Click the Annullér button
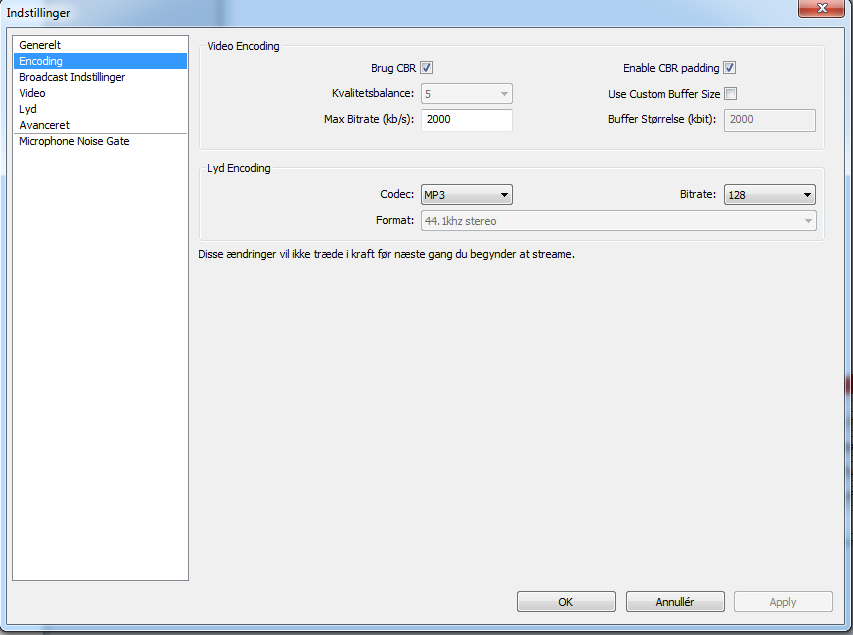The image size is (853, 635). point(675,602)
